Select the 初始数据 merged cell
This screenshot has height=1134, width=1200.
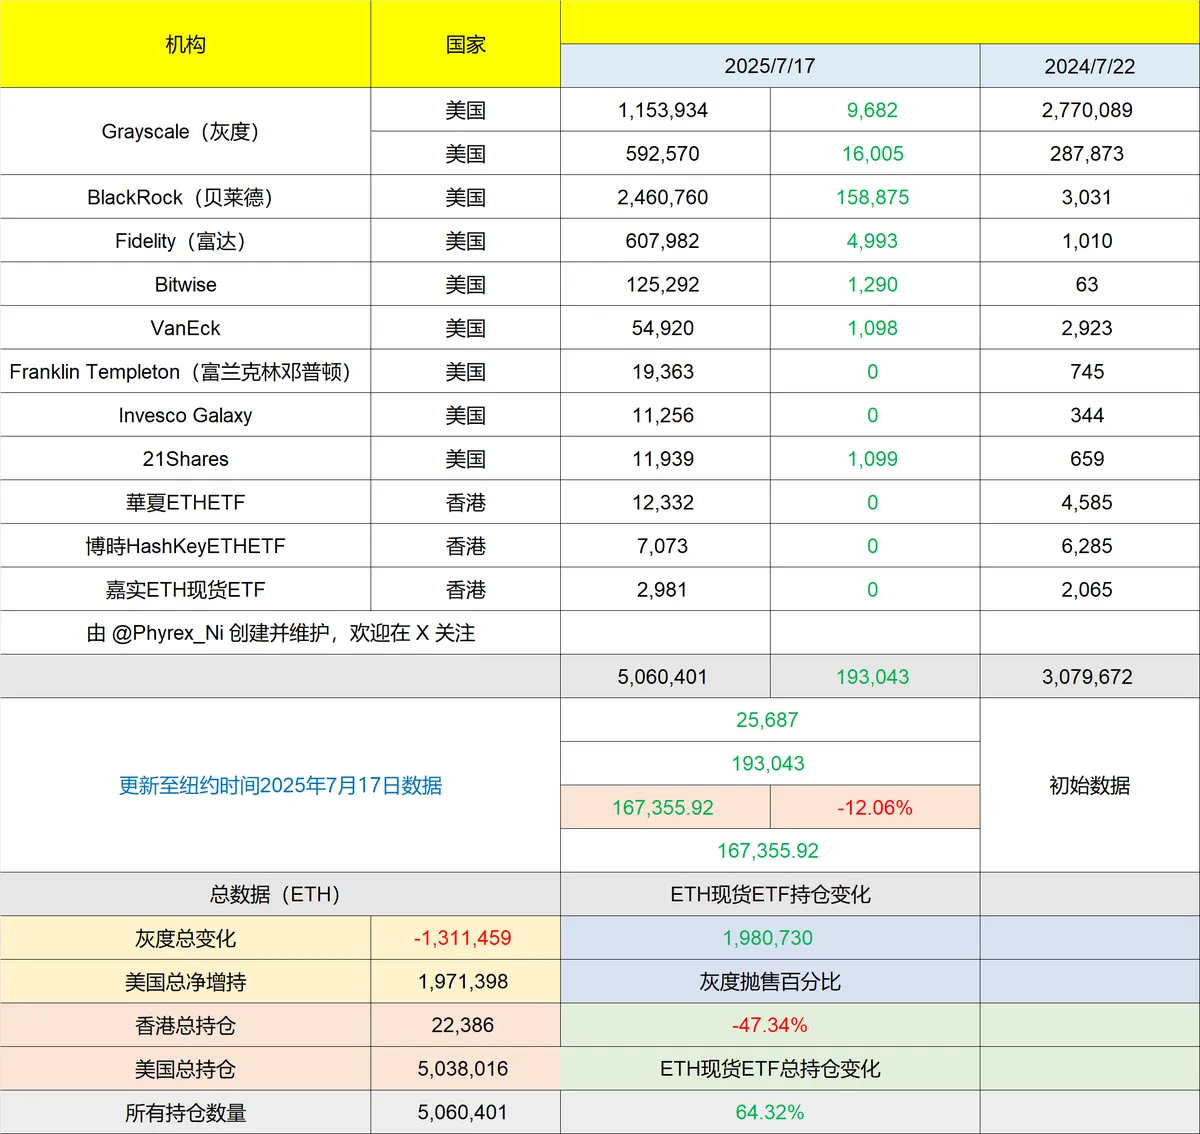point(1088,786)
